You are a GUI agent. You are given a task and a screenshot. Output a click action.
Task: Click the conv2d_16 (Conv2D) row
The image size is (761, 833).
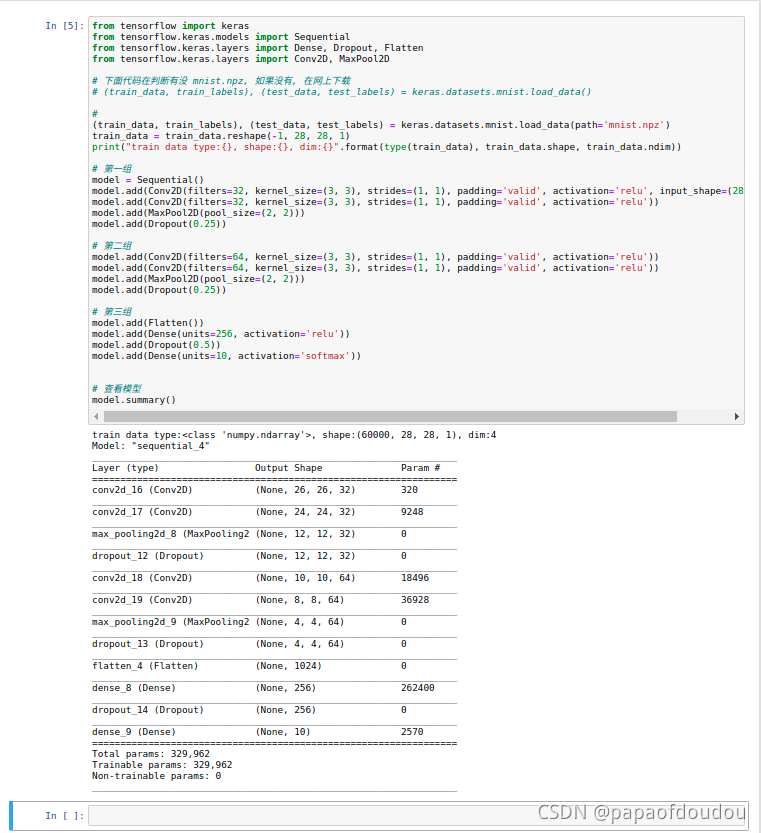click(x=274, y=490)
